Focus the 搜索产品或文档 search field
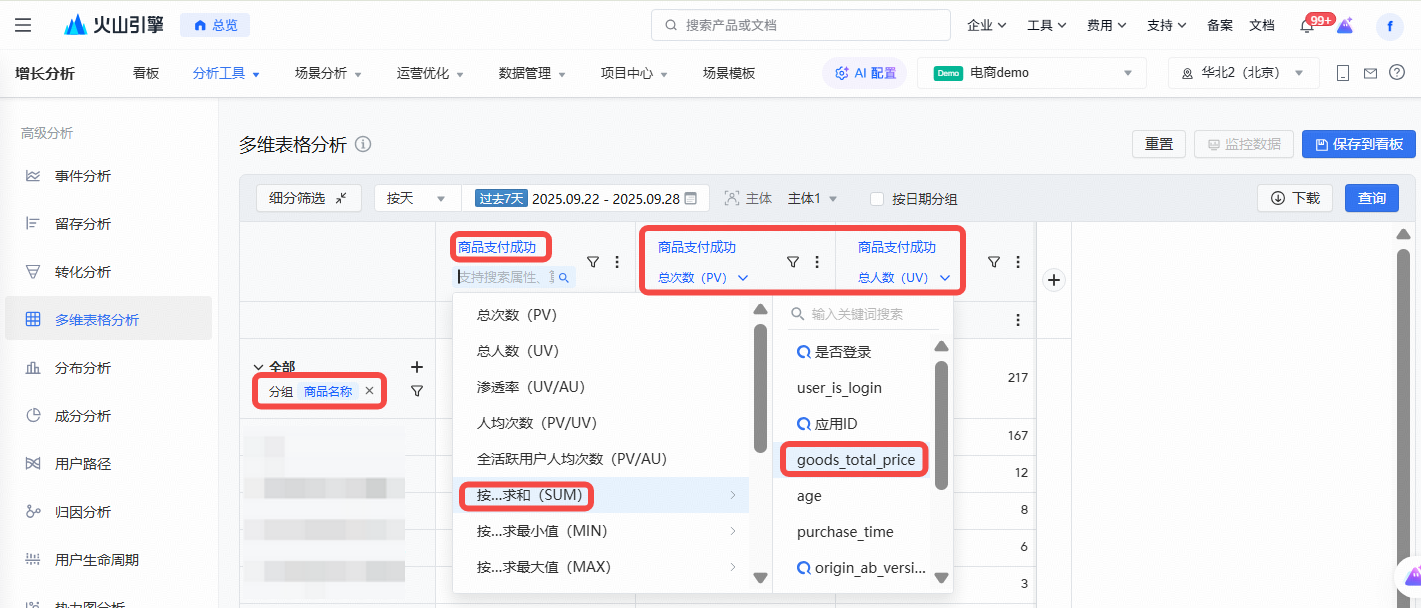The width and height of the screenshot is (1421, 608). [801, 25]
